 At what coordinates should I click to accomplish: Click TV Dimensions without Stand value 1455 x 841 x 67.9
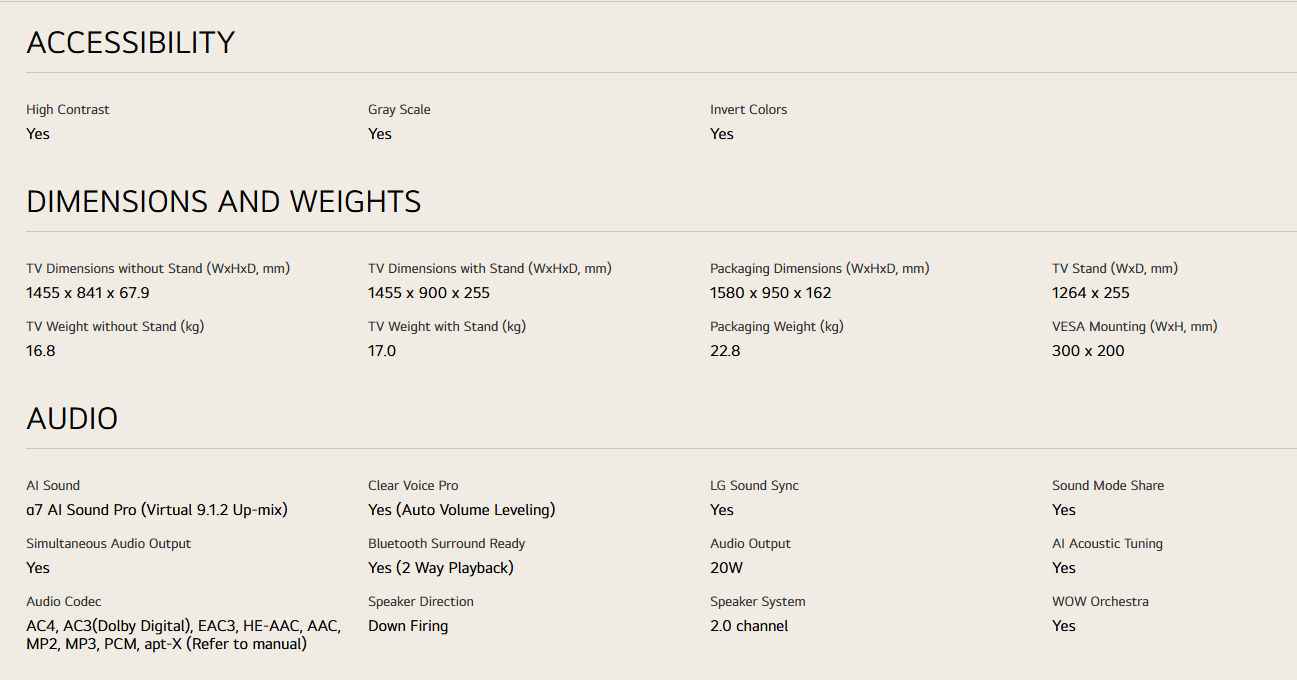pos(88,293)
